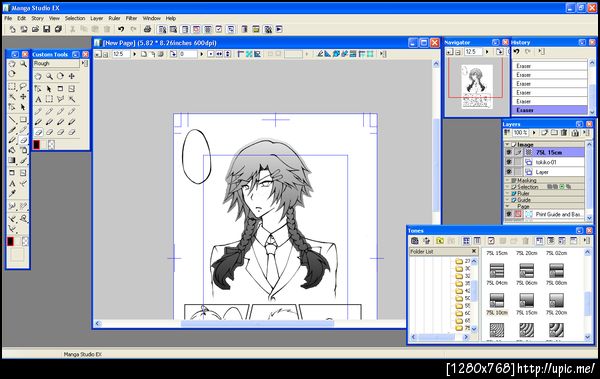Screen dimensions: 600x379
Task: Select the Eraser tool in the Tools palette
Action: (x=23, y=140)
